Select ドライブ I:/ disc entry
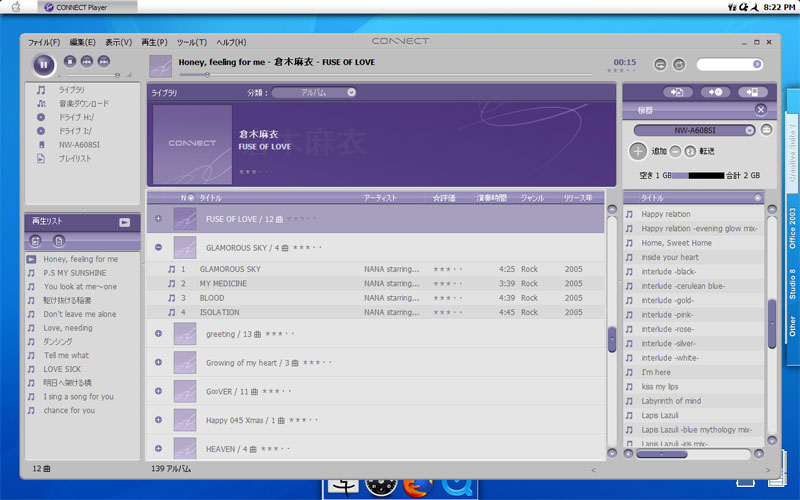The width and height of the screenshot is (800, 500). coord(74,131)
